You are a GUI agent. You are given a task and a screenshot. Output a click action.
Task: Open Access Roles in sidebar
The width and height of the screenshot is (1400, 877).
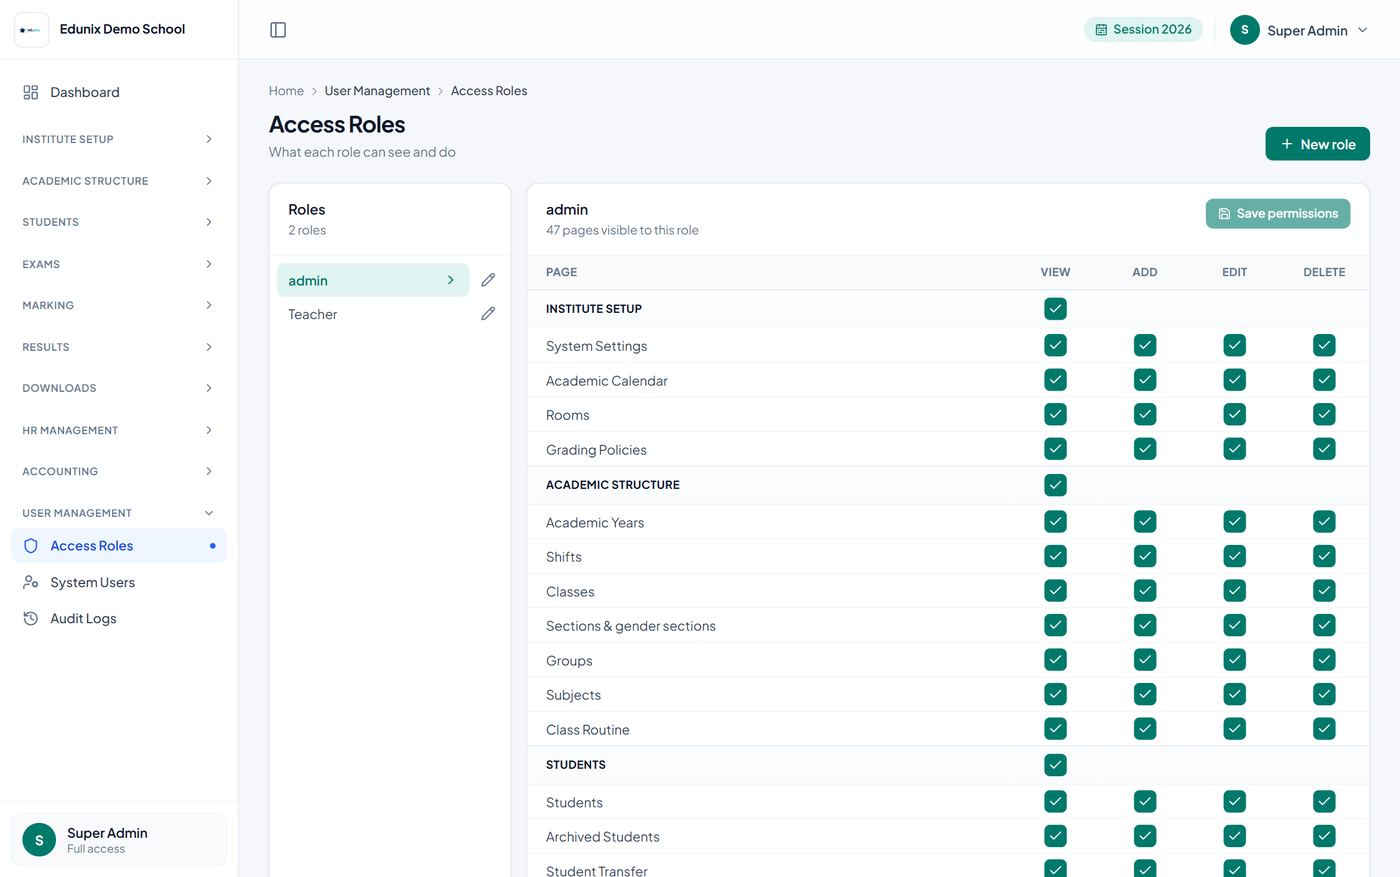point(118,546)
